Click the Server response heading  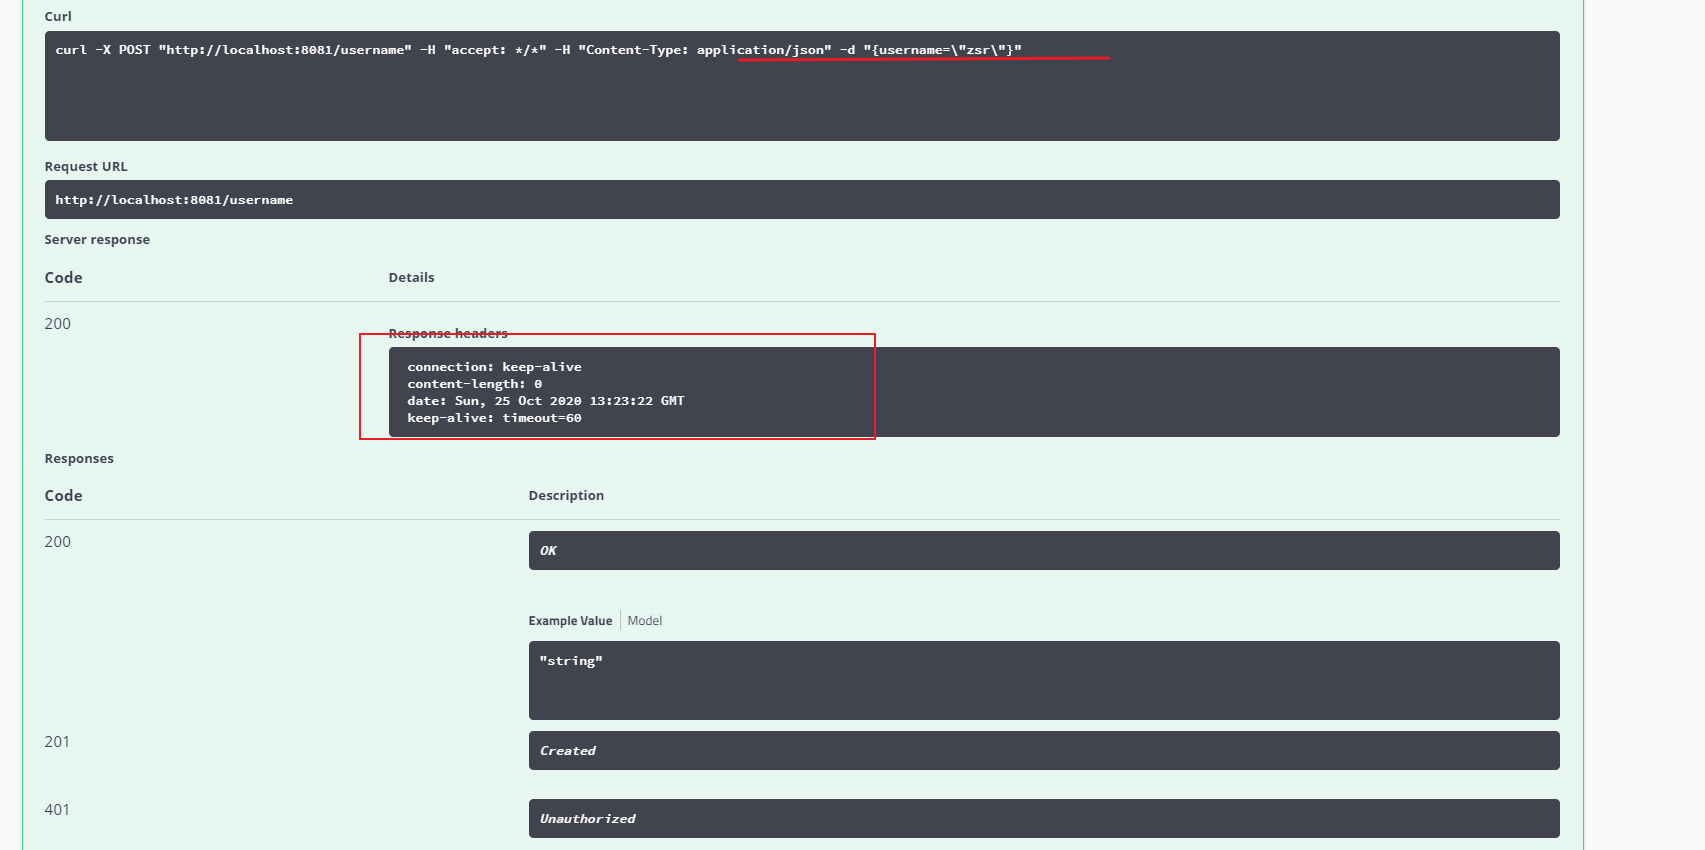[97, 239]
